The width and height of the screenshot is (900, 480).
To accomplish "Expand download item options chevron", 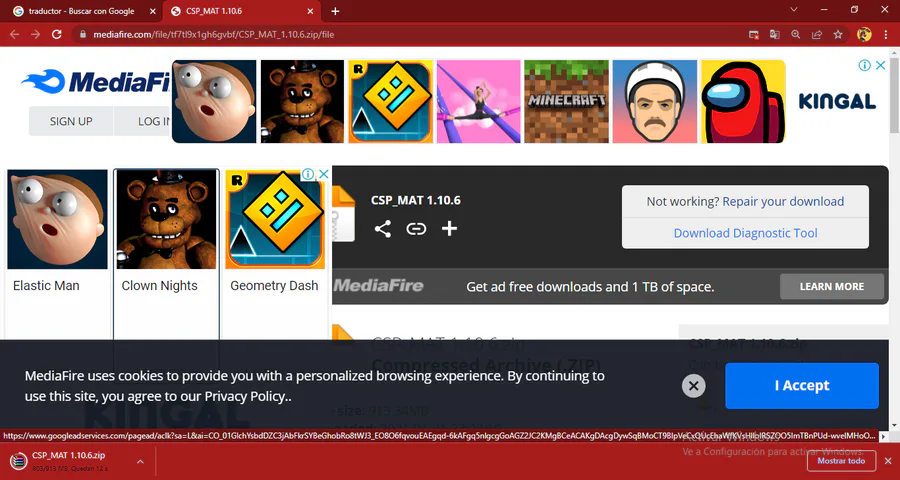I will [x=140, y=461].
